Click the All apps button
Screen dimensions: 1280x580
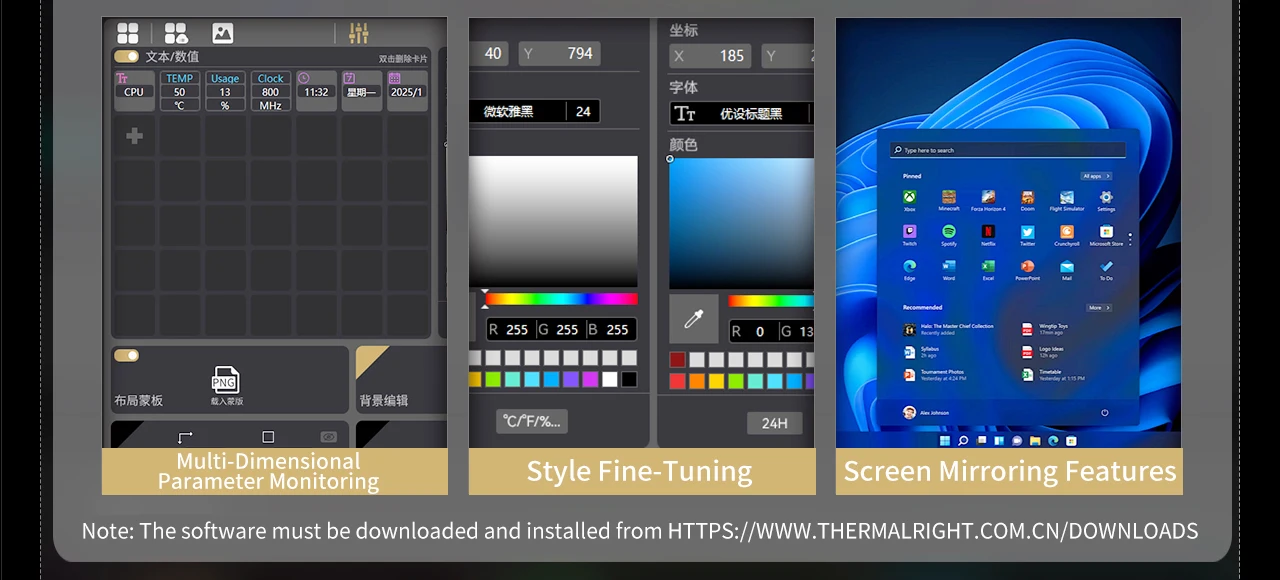[1095, 176]
